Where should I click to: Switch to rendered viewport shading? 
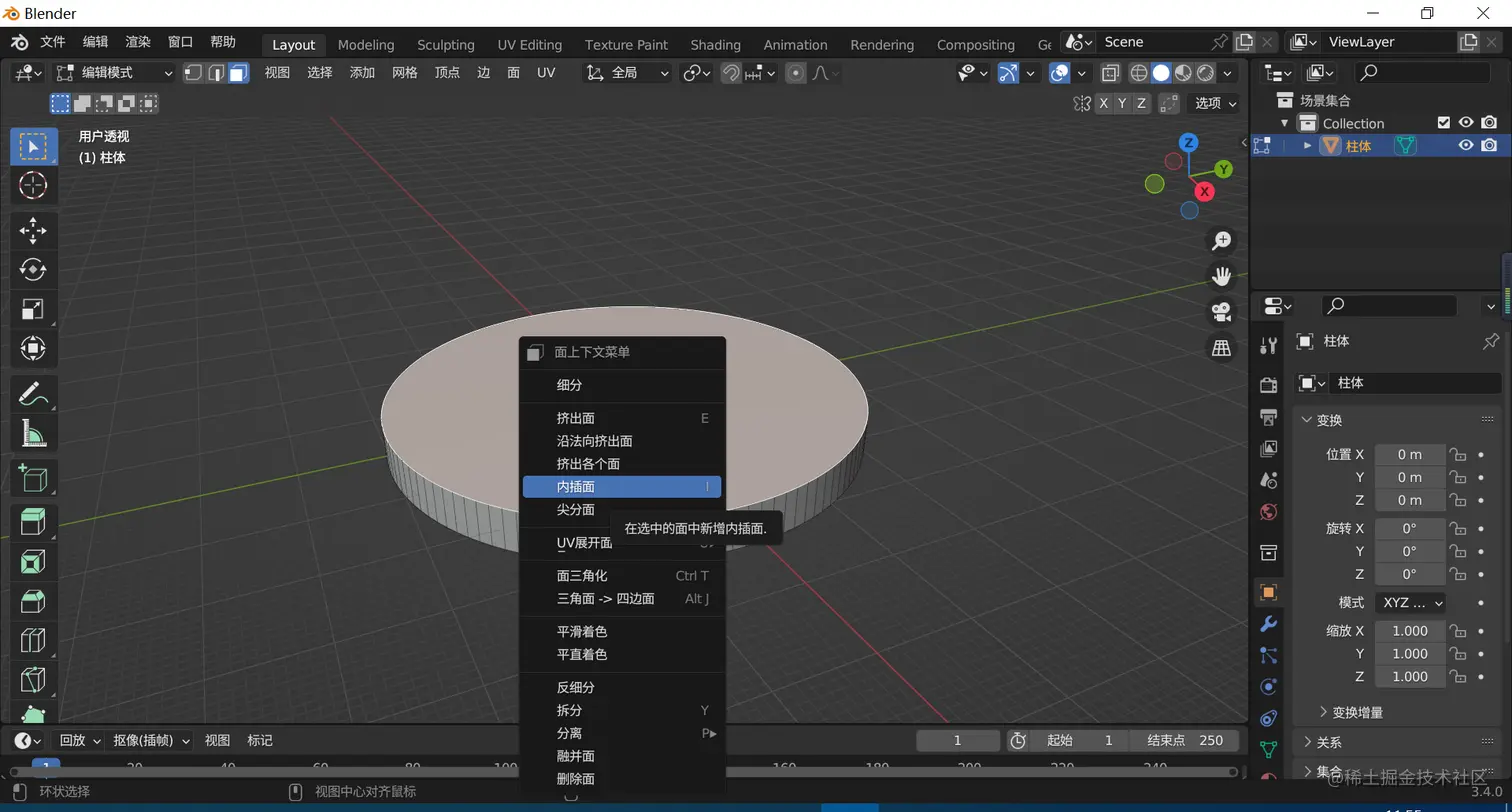[1206, 73]
